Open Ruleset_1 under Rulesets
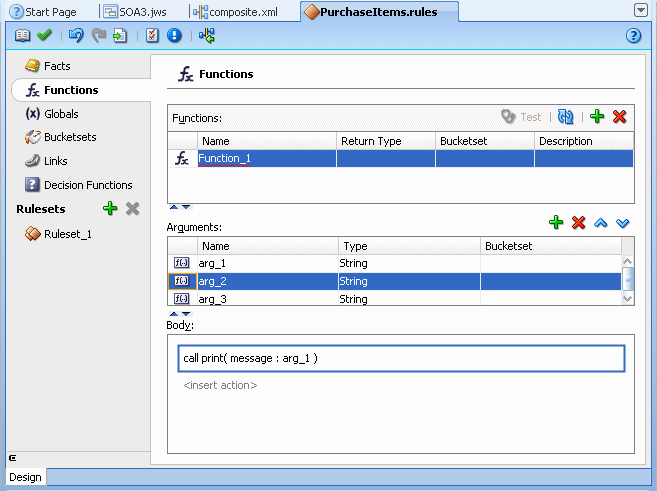The width and height of the screenshot is (657, 491). 58,234
